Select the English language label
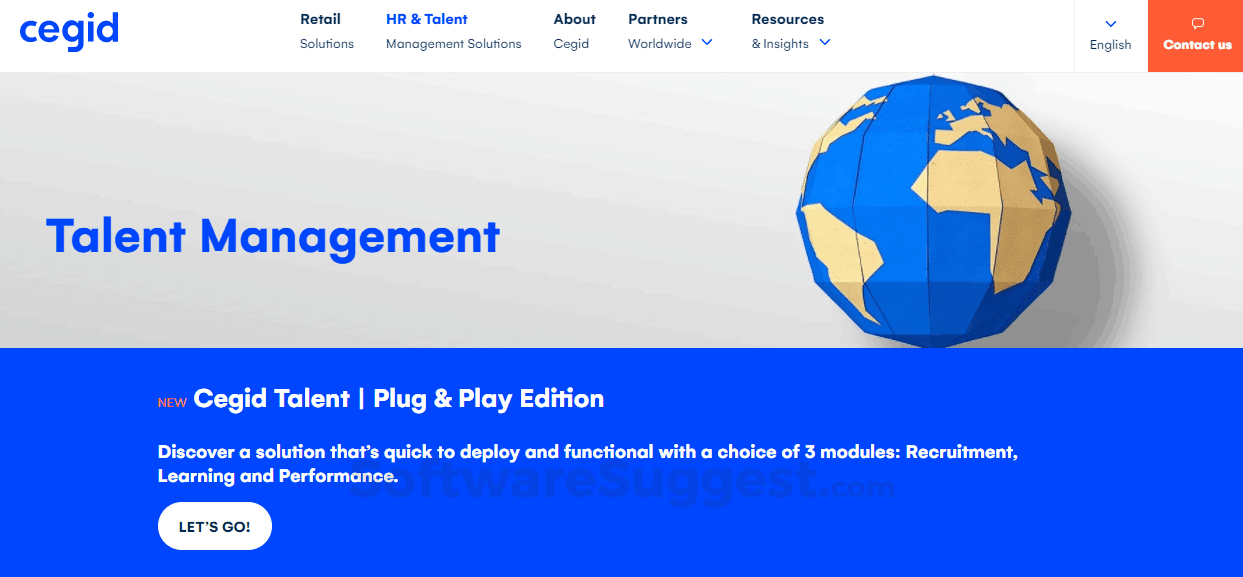Image resolution: width=1243 pixels, height=577 pixels. tap(1111, 45)
